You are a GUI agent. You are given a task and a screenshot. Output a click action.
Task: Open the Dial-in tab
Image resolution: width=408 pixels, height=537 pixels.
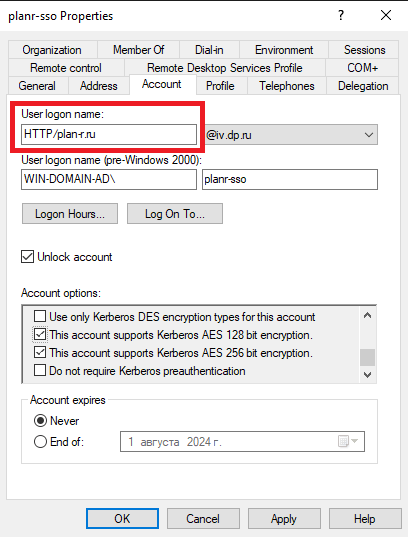(209, 50)
